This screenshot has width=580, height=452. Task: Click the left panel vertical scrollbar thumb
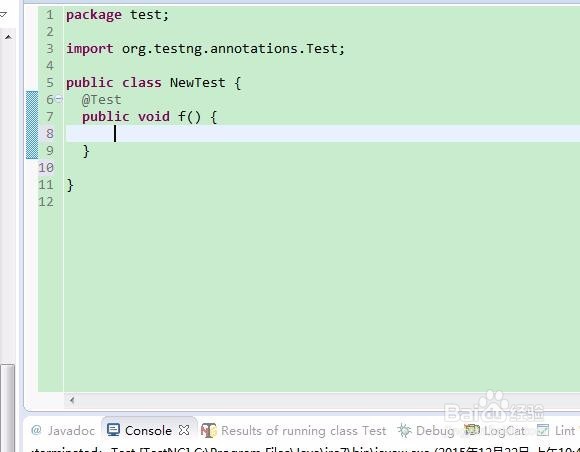(x=7, y=407)
